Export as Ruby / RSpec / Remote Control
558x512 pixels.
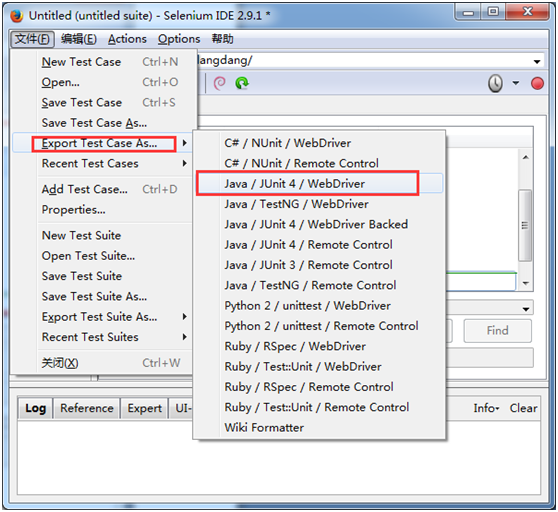[319, 387]
